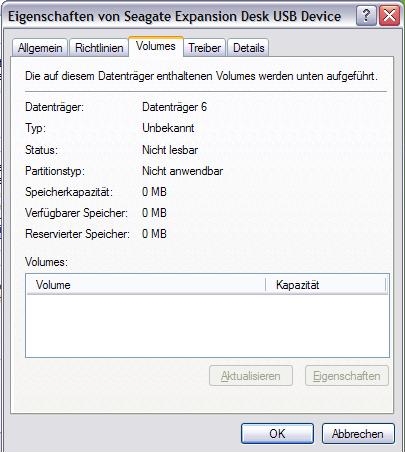The image size is (405, 452).
Task: Open the Treiber tab
Action: [204, 48]
